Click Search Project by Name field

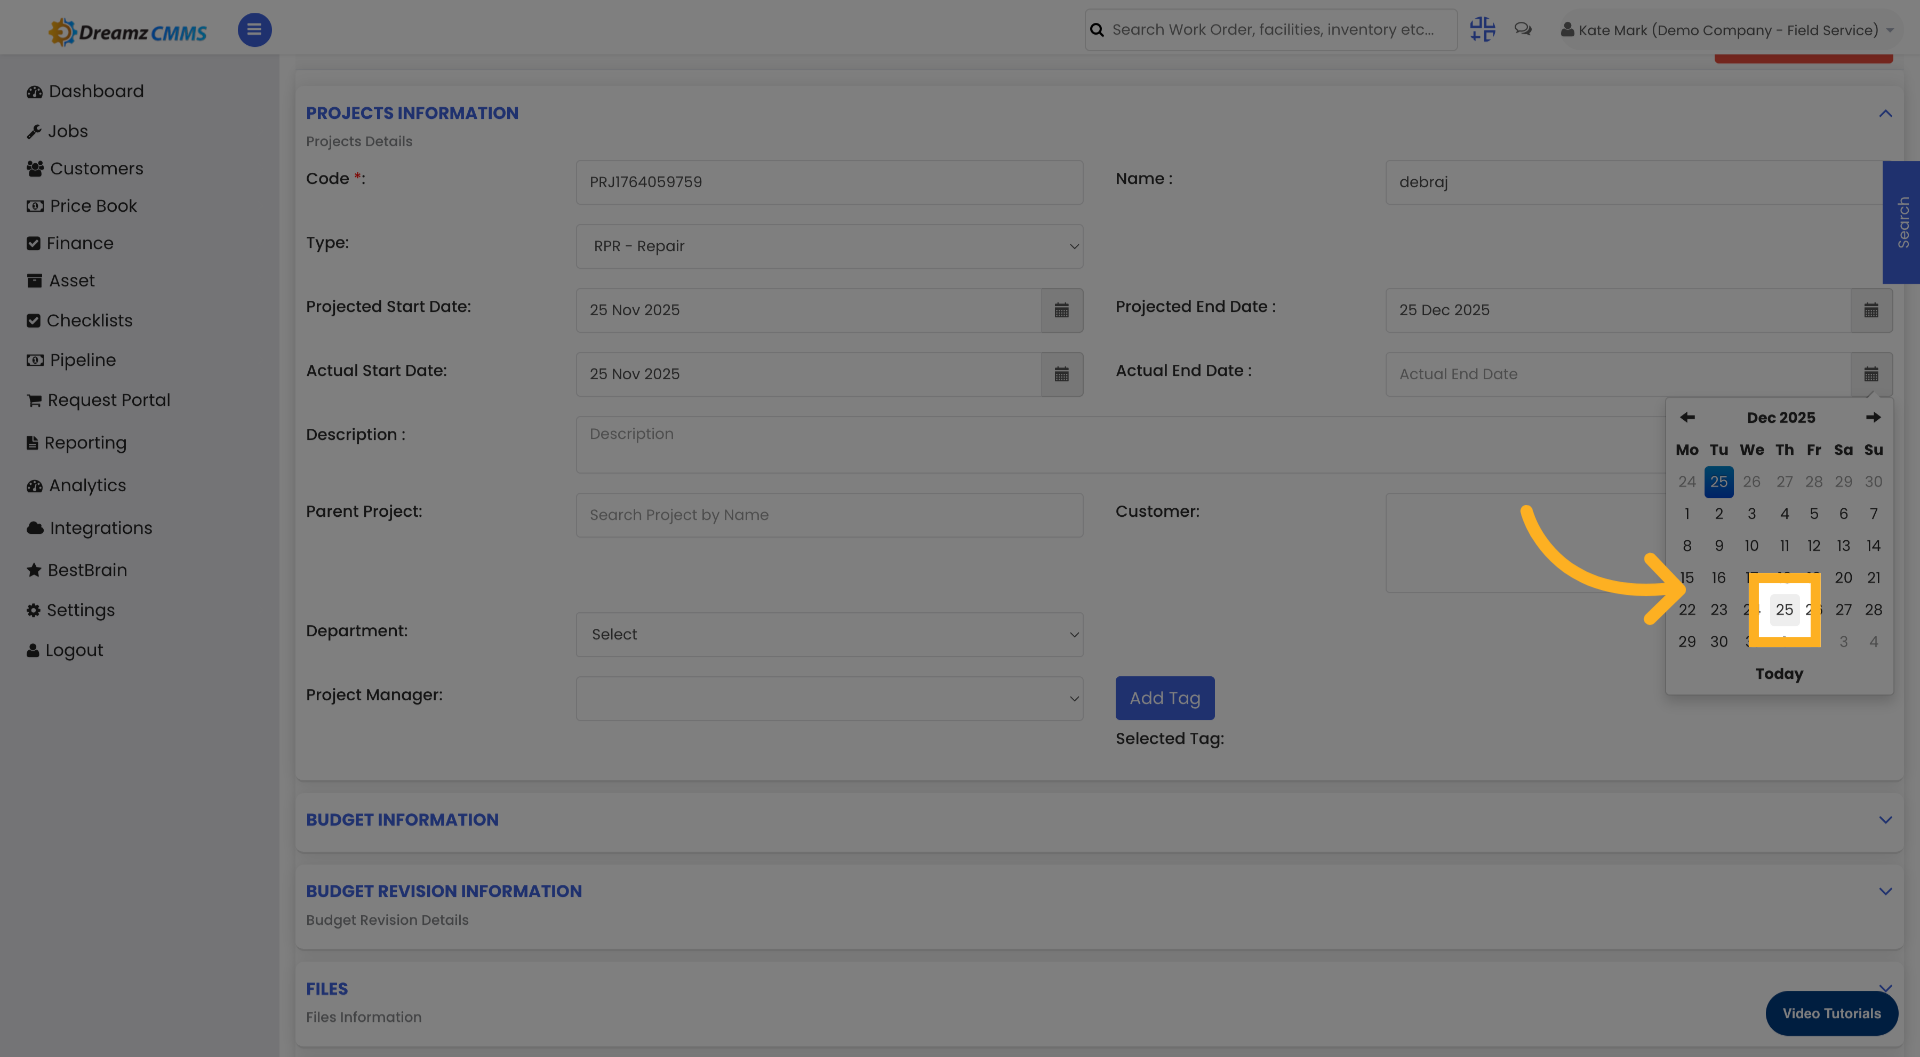pos(829,515)
